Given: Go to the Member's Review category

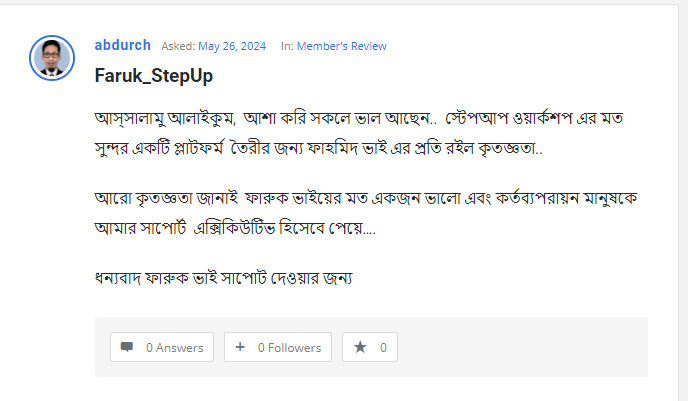Looking at the screenshot, I should point(341,46).
